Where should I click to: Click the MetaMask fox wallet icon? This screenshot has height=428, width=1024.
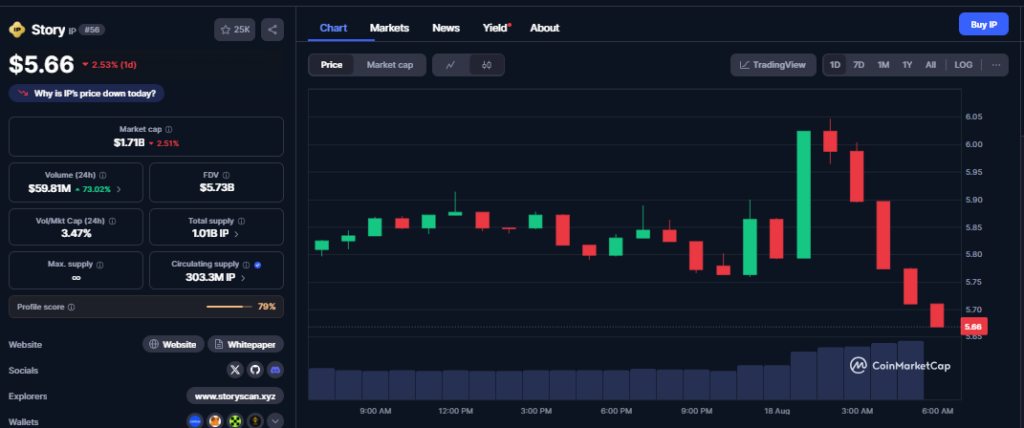pos(215,421)
